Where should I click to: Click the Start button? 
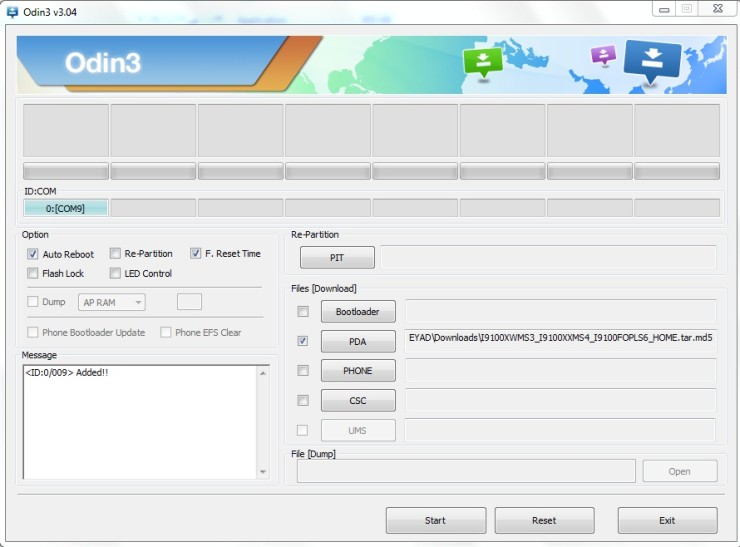tap(436, 521)
